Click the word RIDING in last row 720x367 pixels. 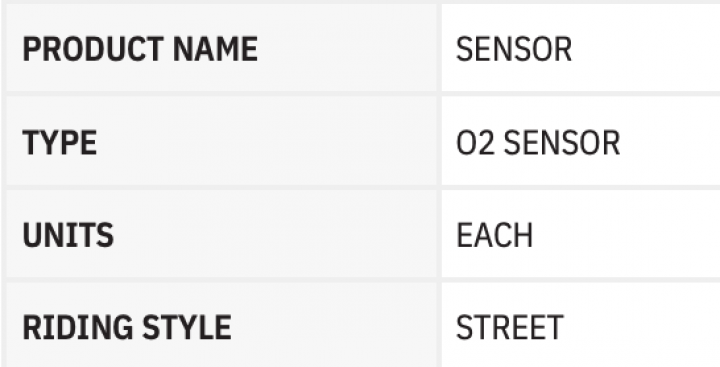(77, 327)
